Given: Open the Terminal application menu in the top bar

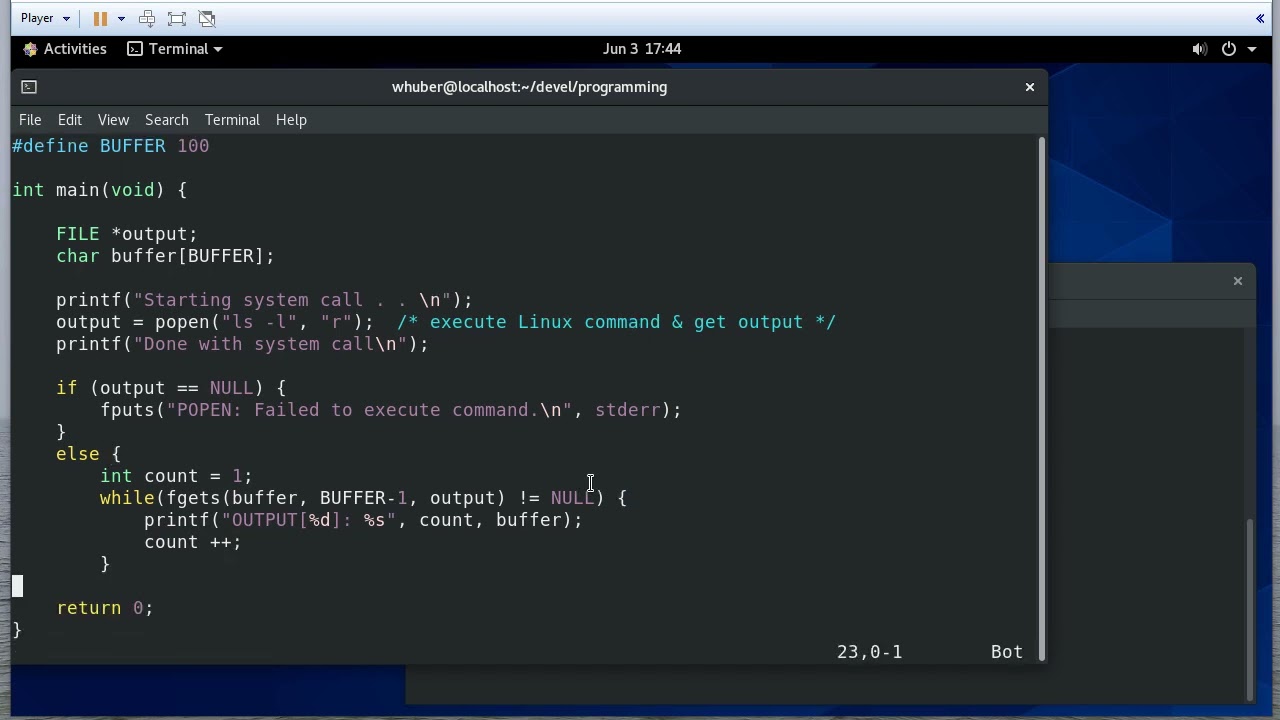Looking at the screenshot, I should click(x=175, y=49).
